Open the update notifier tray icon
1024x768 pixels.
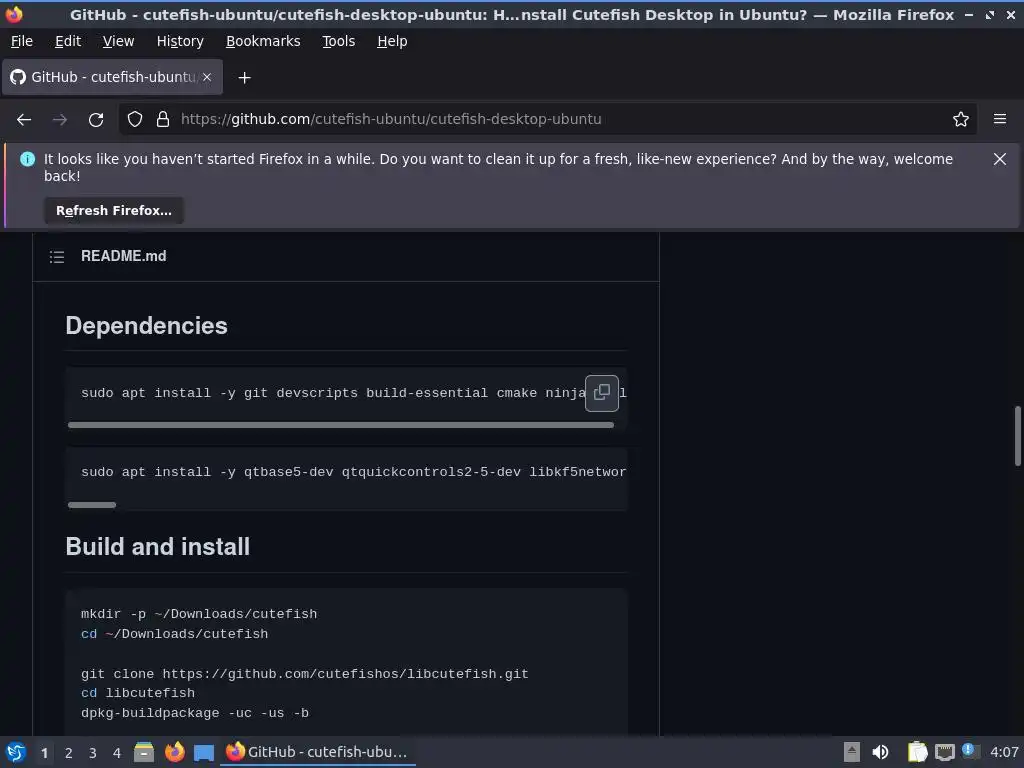tap(970, 752)
